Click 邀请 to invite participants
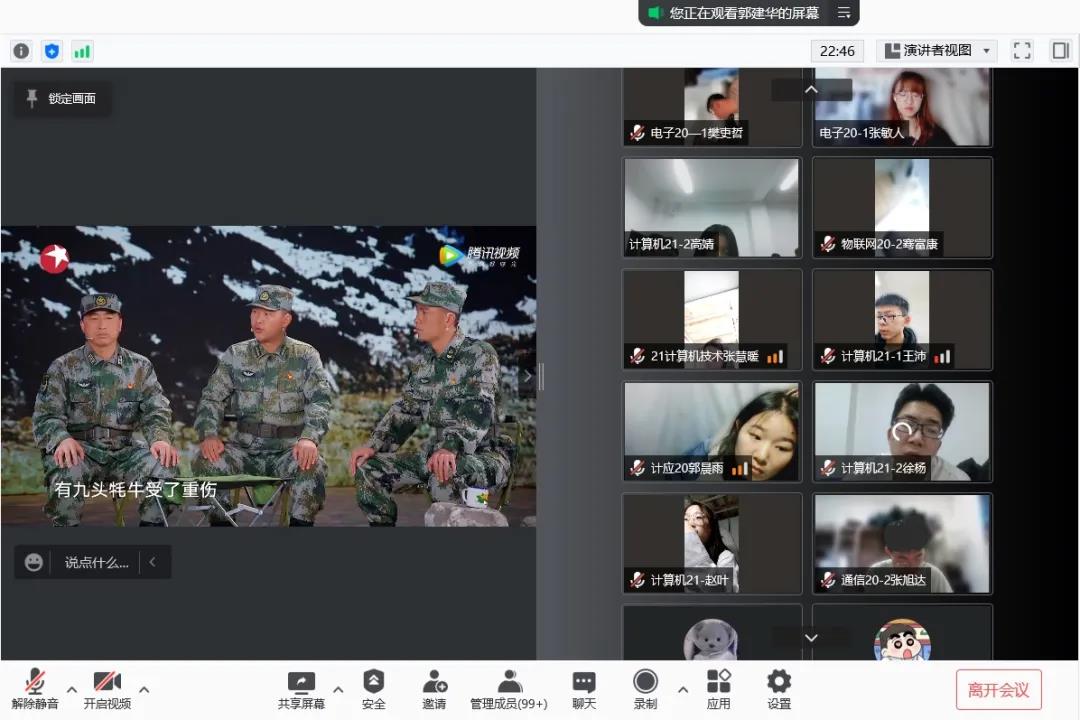The height and width of the screenshot is (720, 1080). (x=434, y=689)
